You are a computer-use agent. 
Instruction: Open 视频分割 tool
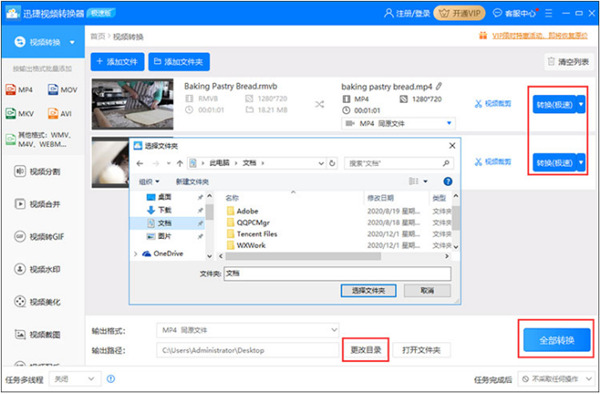[x=37, y=171]
